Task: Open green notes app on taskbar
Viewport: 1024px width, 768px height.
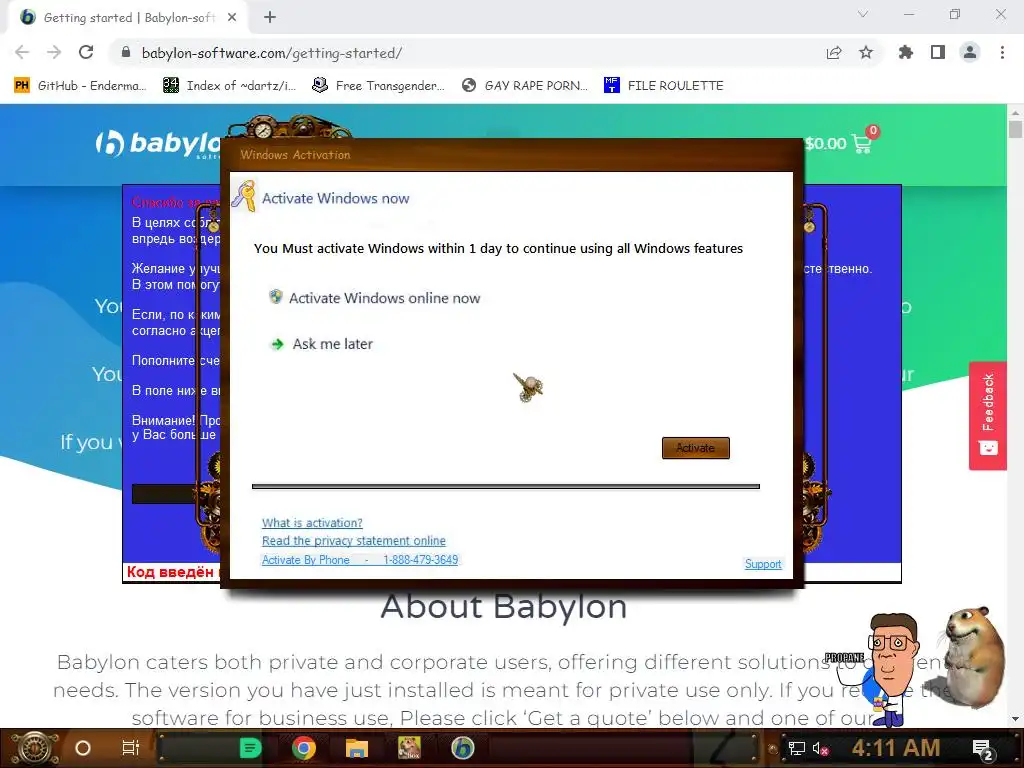Action: pos(250,748)
